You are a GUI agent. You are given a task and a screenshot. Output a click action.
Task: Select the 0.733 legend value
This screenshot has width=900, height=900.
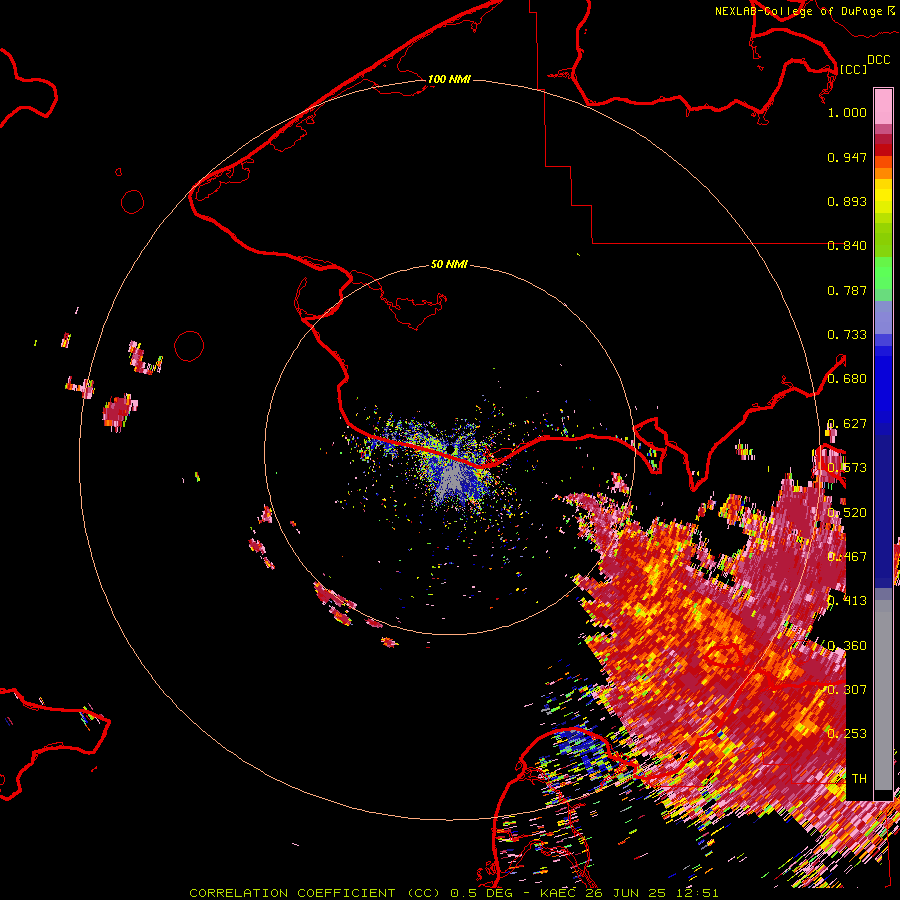[x=847, y=335]
